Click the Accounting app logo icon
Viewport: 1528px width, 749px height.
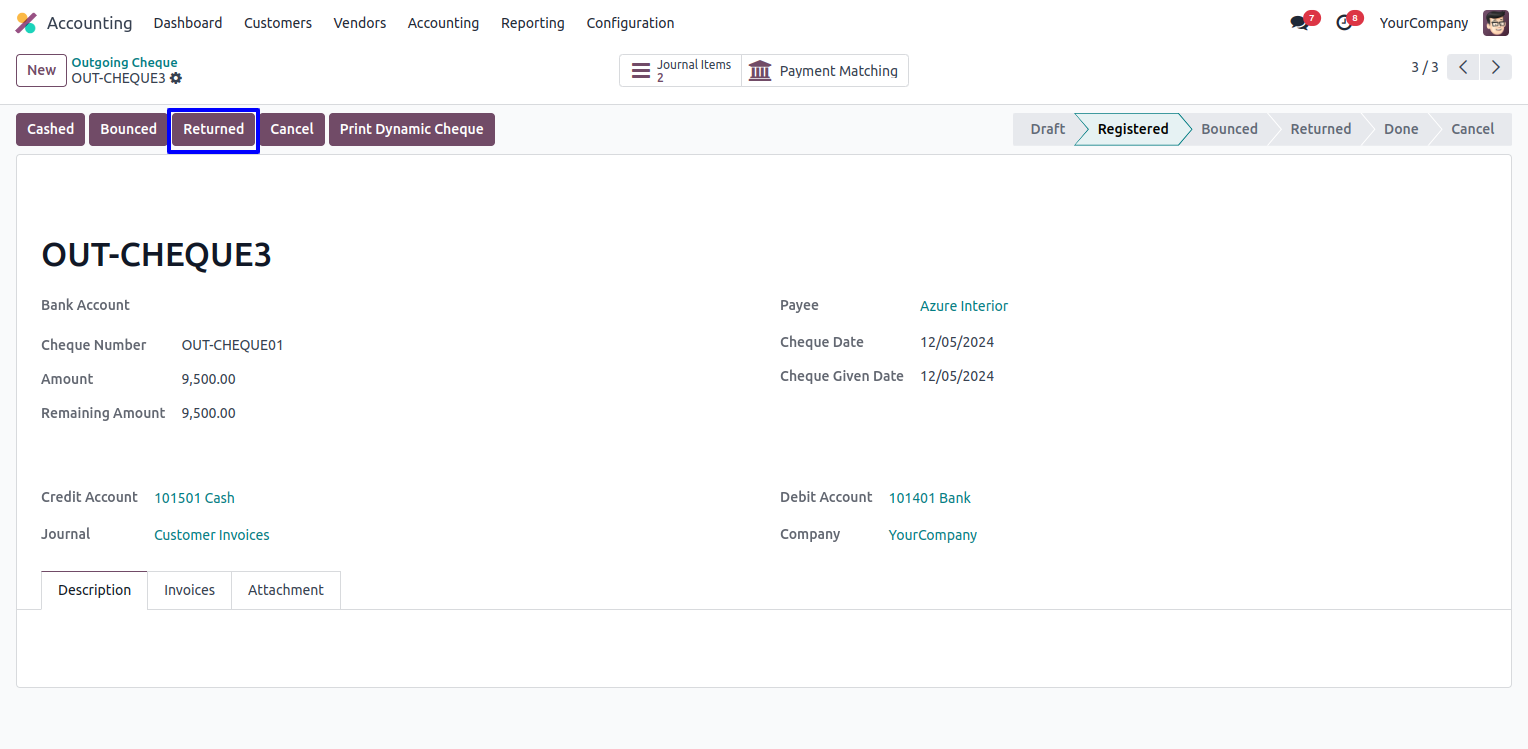tap(26, 23)
